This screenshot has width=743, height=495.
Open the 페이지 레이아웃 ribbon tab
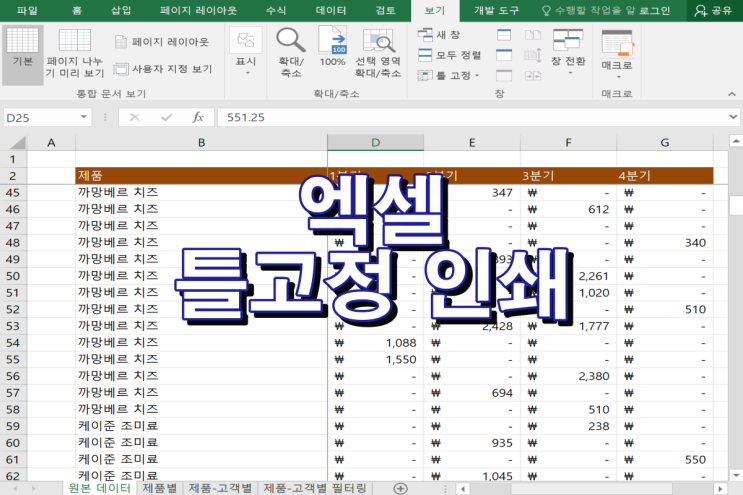198,10
